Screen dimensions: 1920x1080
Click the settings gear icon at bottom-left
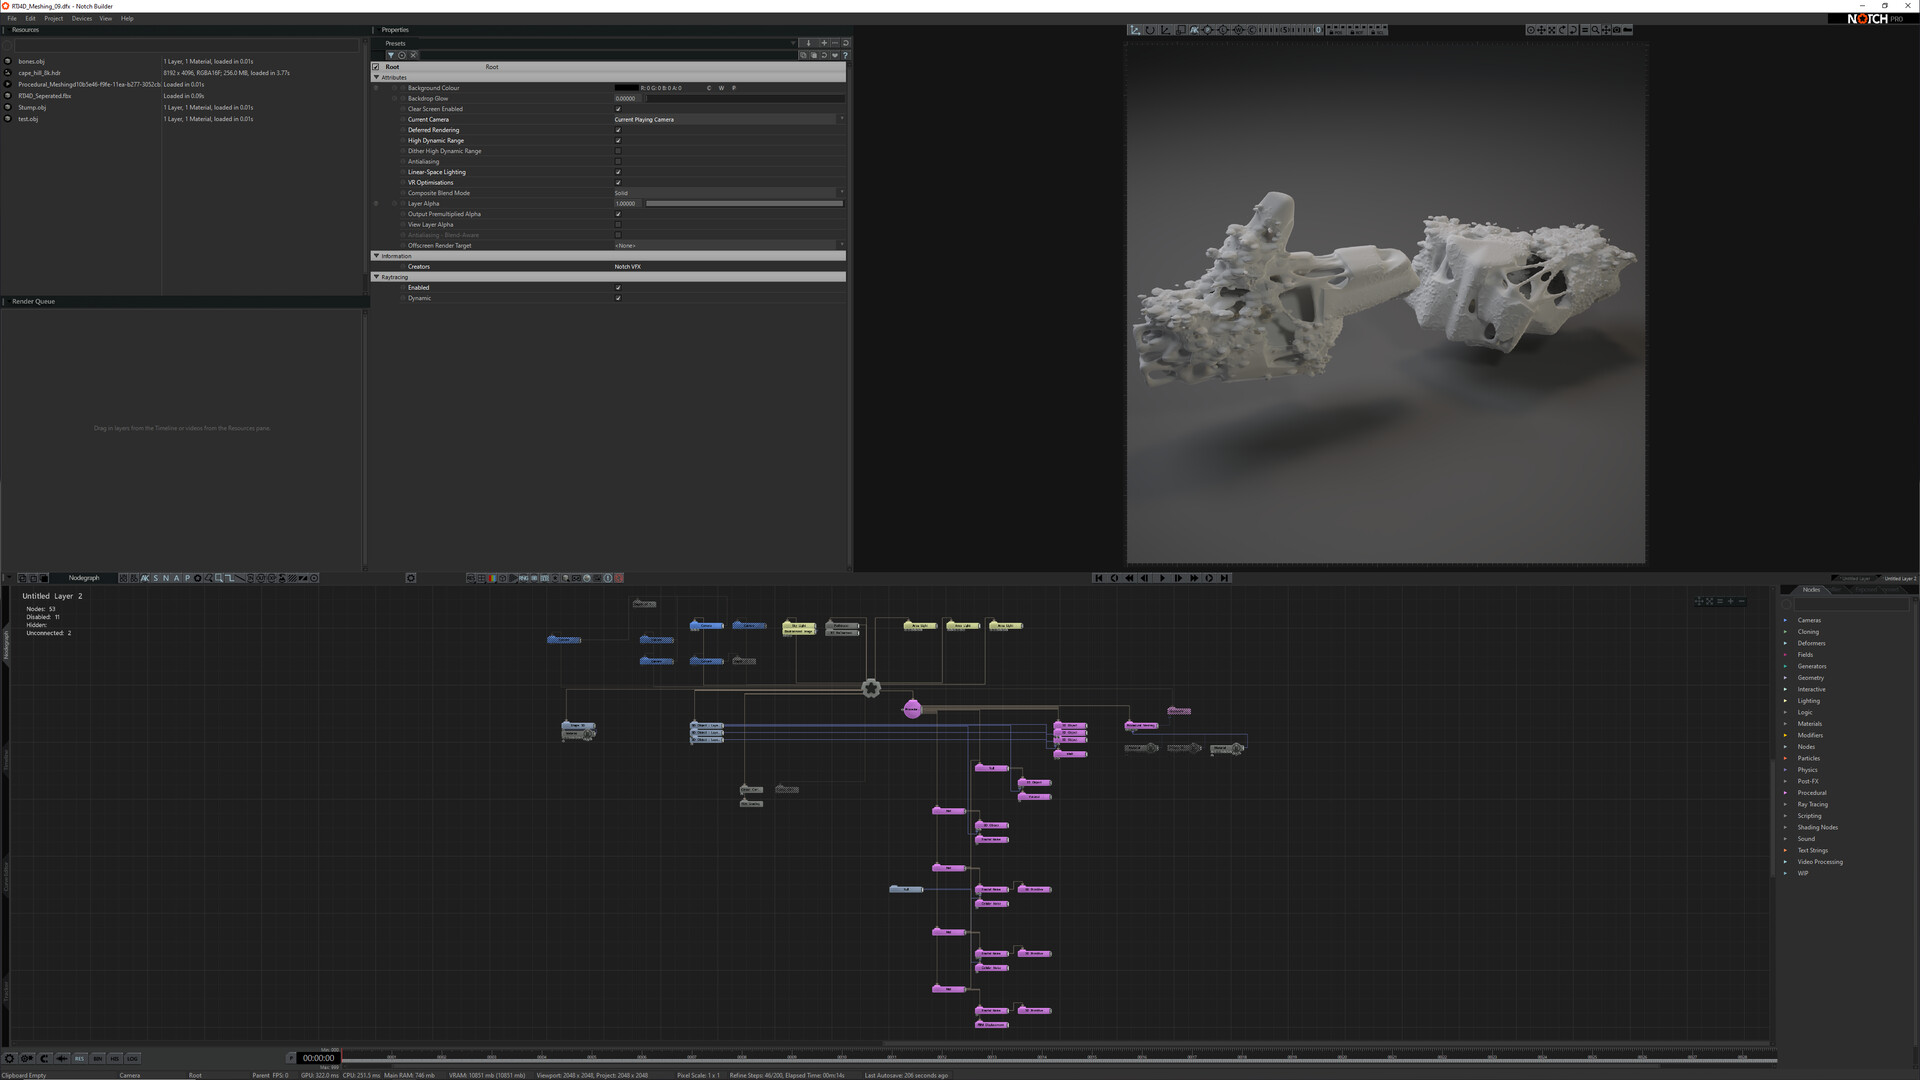9,1058
